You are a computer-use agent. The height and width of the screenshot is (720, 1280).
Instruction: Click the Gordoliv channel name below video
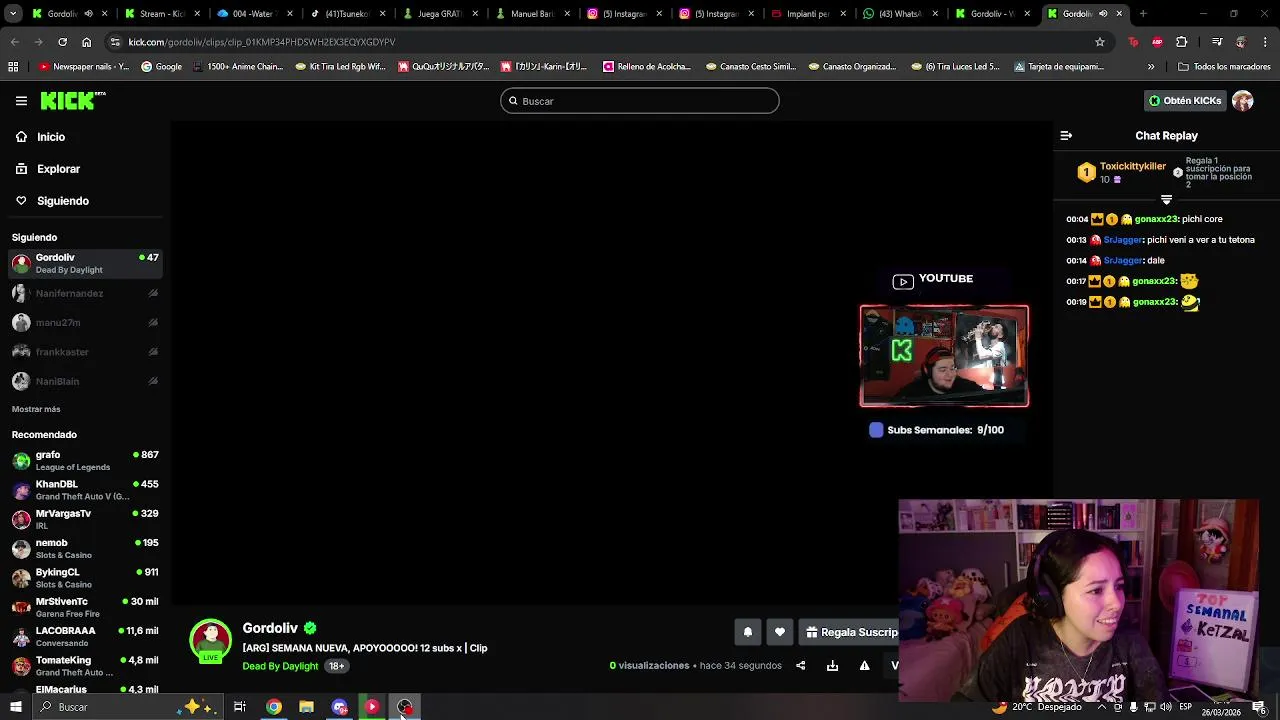coord(270,628)
